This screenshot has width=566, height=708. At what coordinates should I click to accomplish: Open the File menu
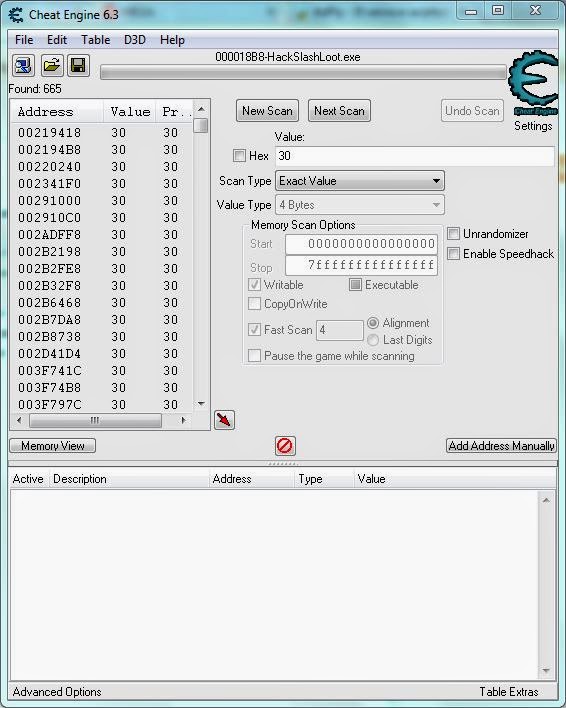click(24, 40)
